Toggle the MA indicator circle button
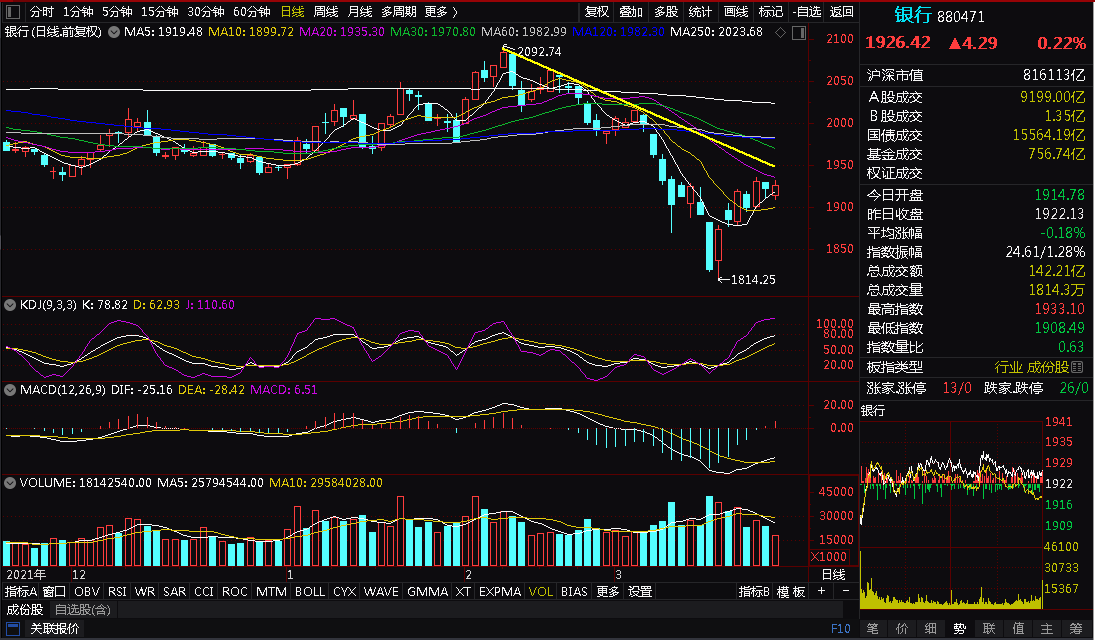Screen dimensions: 1095x640 (114, 32)
